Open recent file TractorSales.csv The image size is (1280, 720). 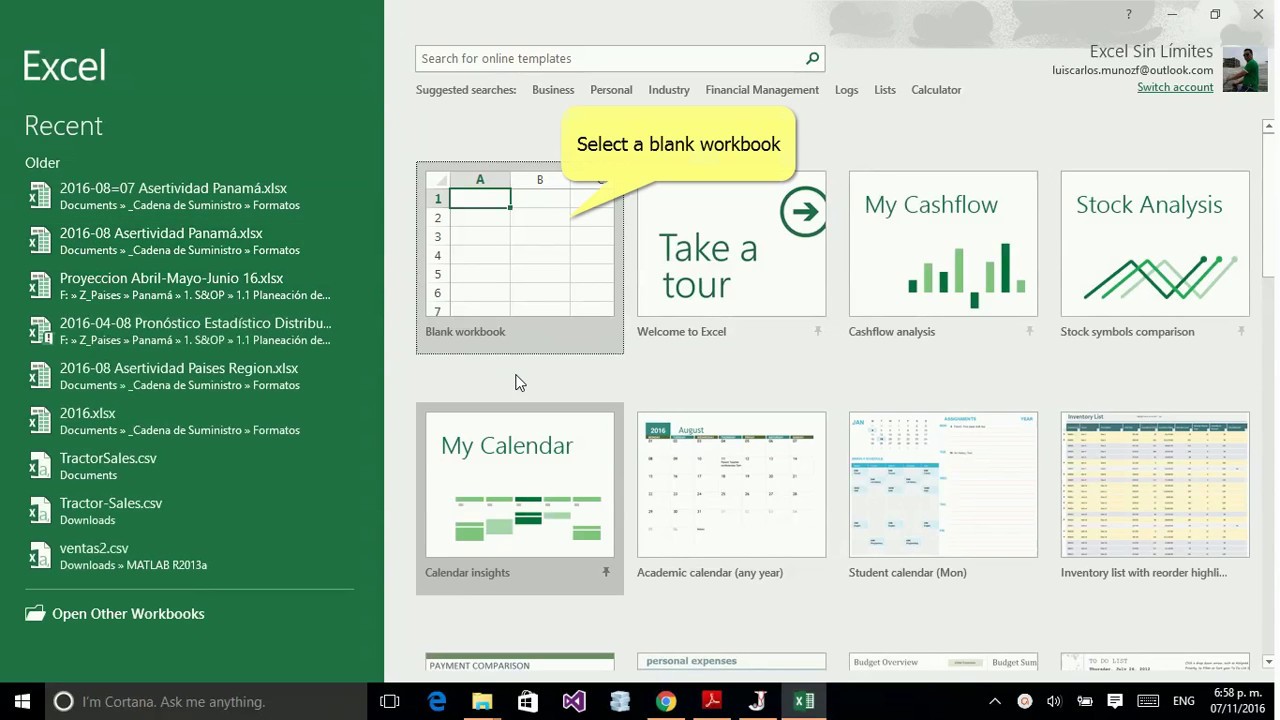(x=192, y=466)
